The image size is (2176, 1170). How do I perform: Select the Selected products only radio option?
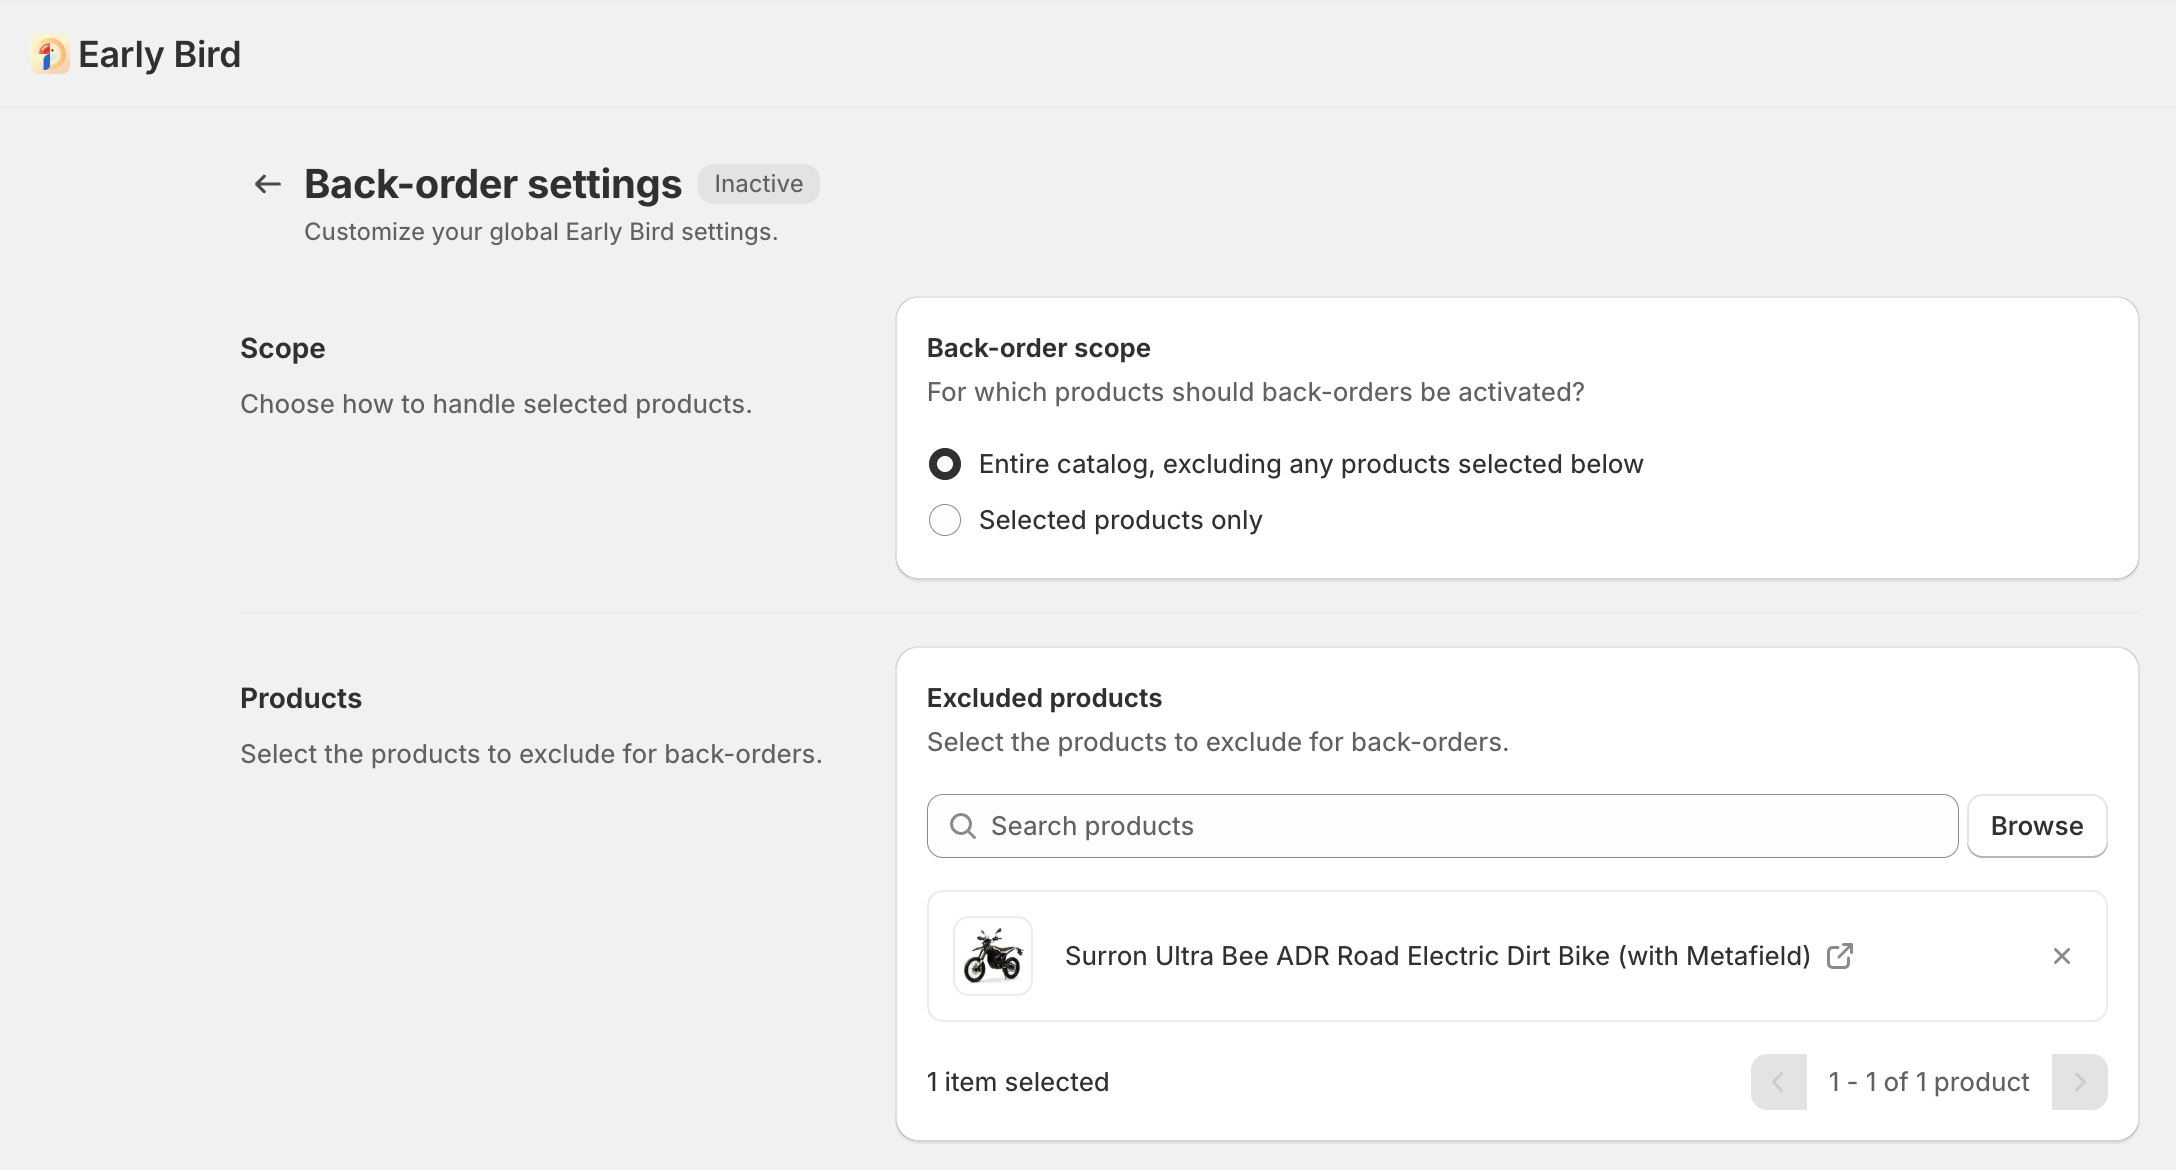coord(944,520)
